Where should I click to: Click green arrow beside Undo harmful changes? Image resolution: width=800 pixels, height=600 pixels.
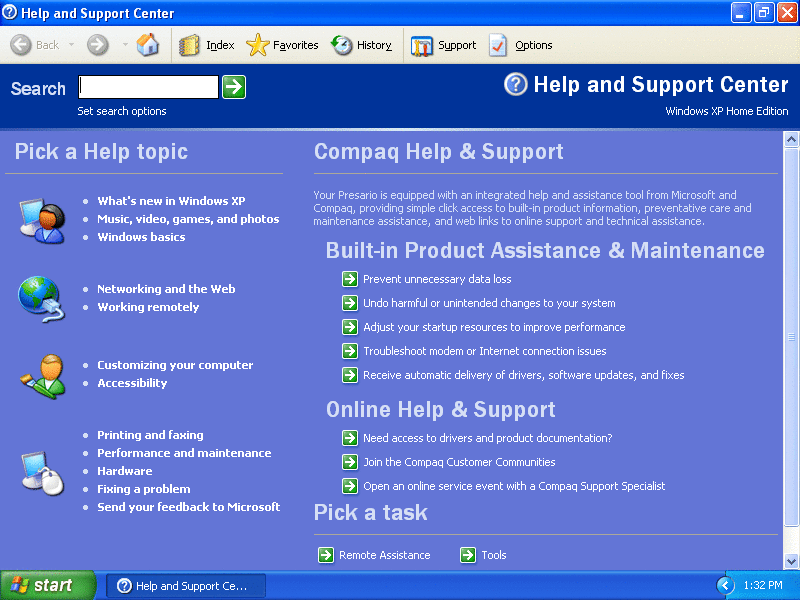point(350,303)
